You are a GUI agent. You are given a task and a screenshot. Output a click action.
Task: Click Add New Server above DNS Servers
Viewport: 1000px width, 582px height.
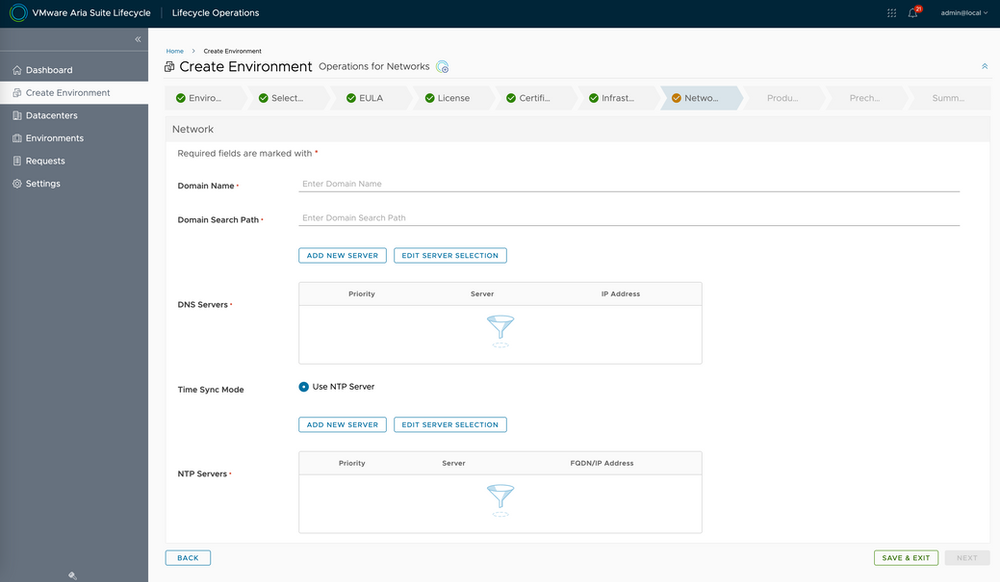tap(342, 256)
